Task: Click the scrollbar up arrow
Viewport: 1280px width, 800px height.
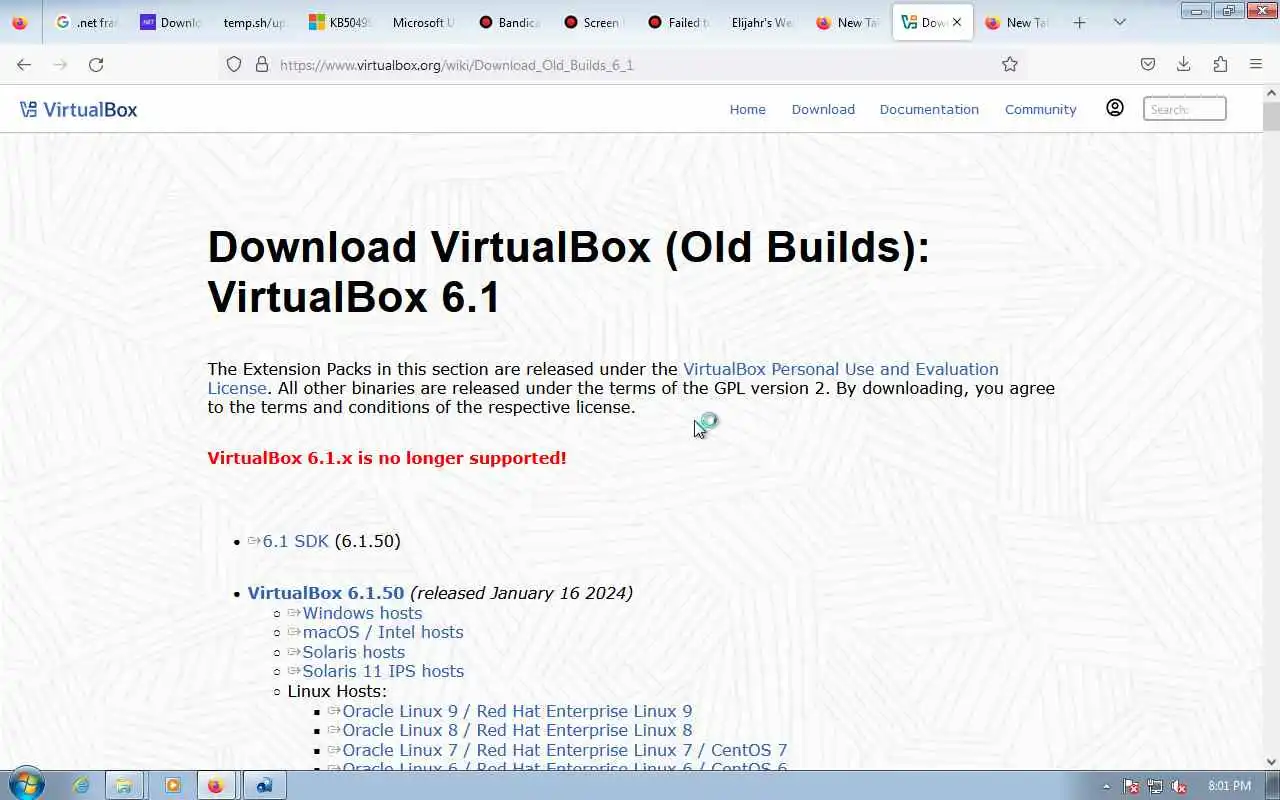Action: [x=1271, y=92]
